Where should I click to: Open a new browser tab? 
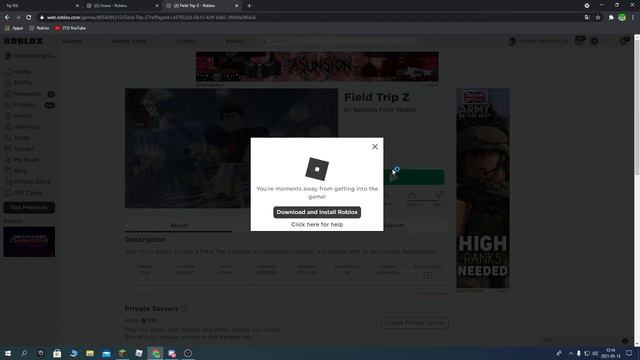pos(249,6)
